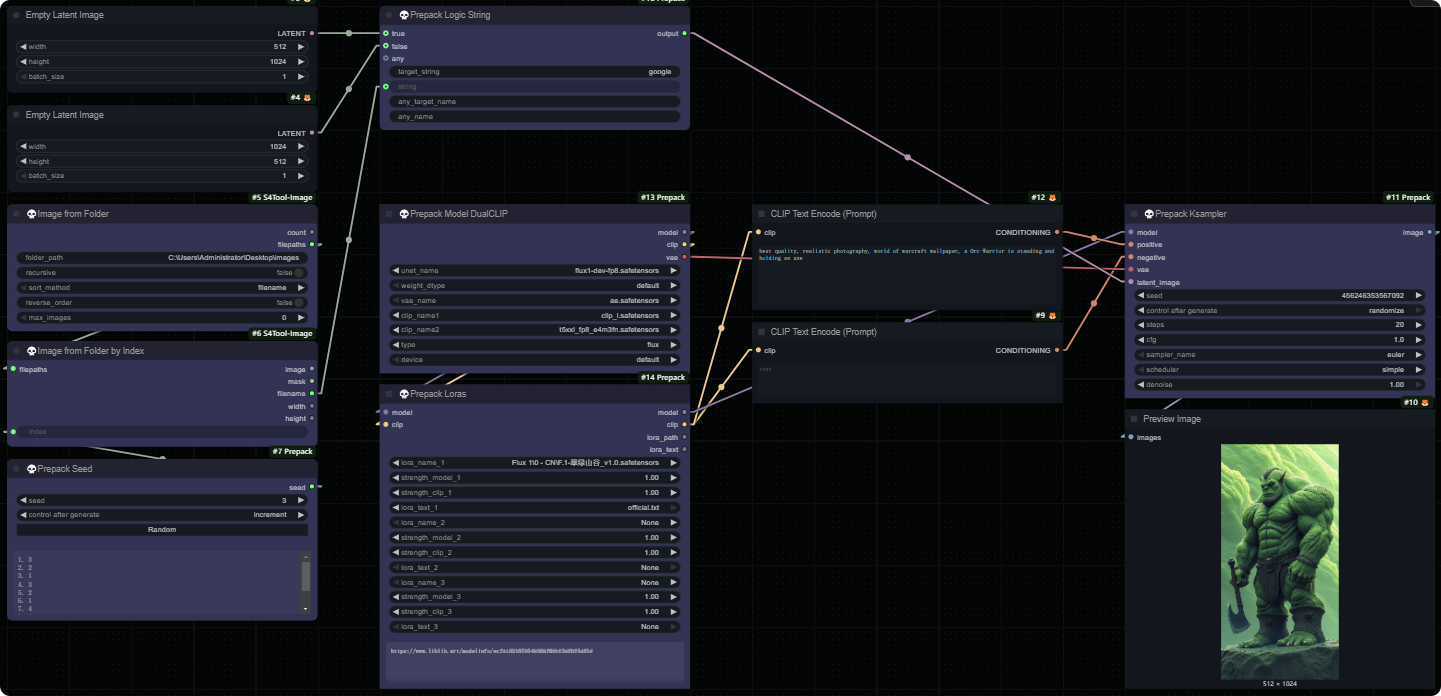This screenshot has width=1441, height=696.
Task: Click collapse dot of Image from Folder by Index
Action: tap(17, 350)
